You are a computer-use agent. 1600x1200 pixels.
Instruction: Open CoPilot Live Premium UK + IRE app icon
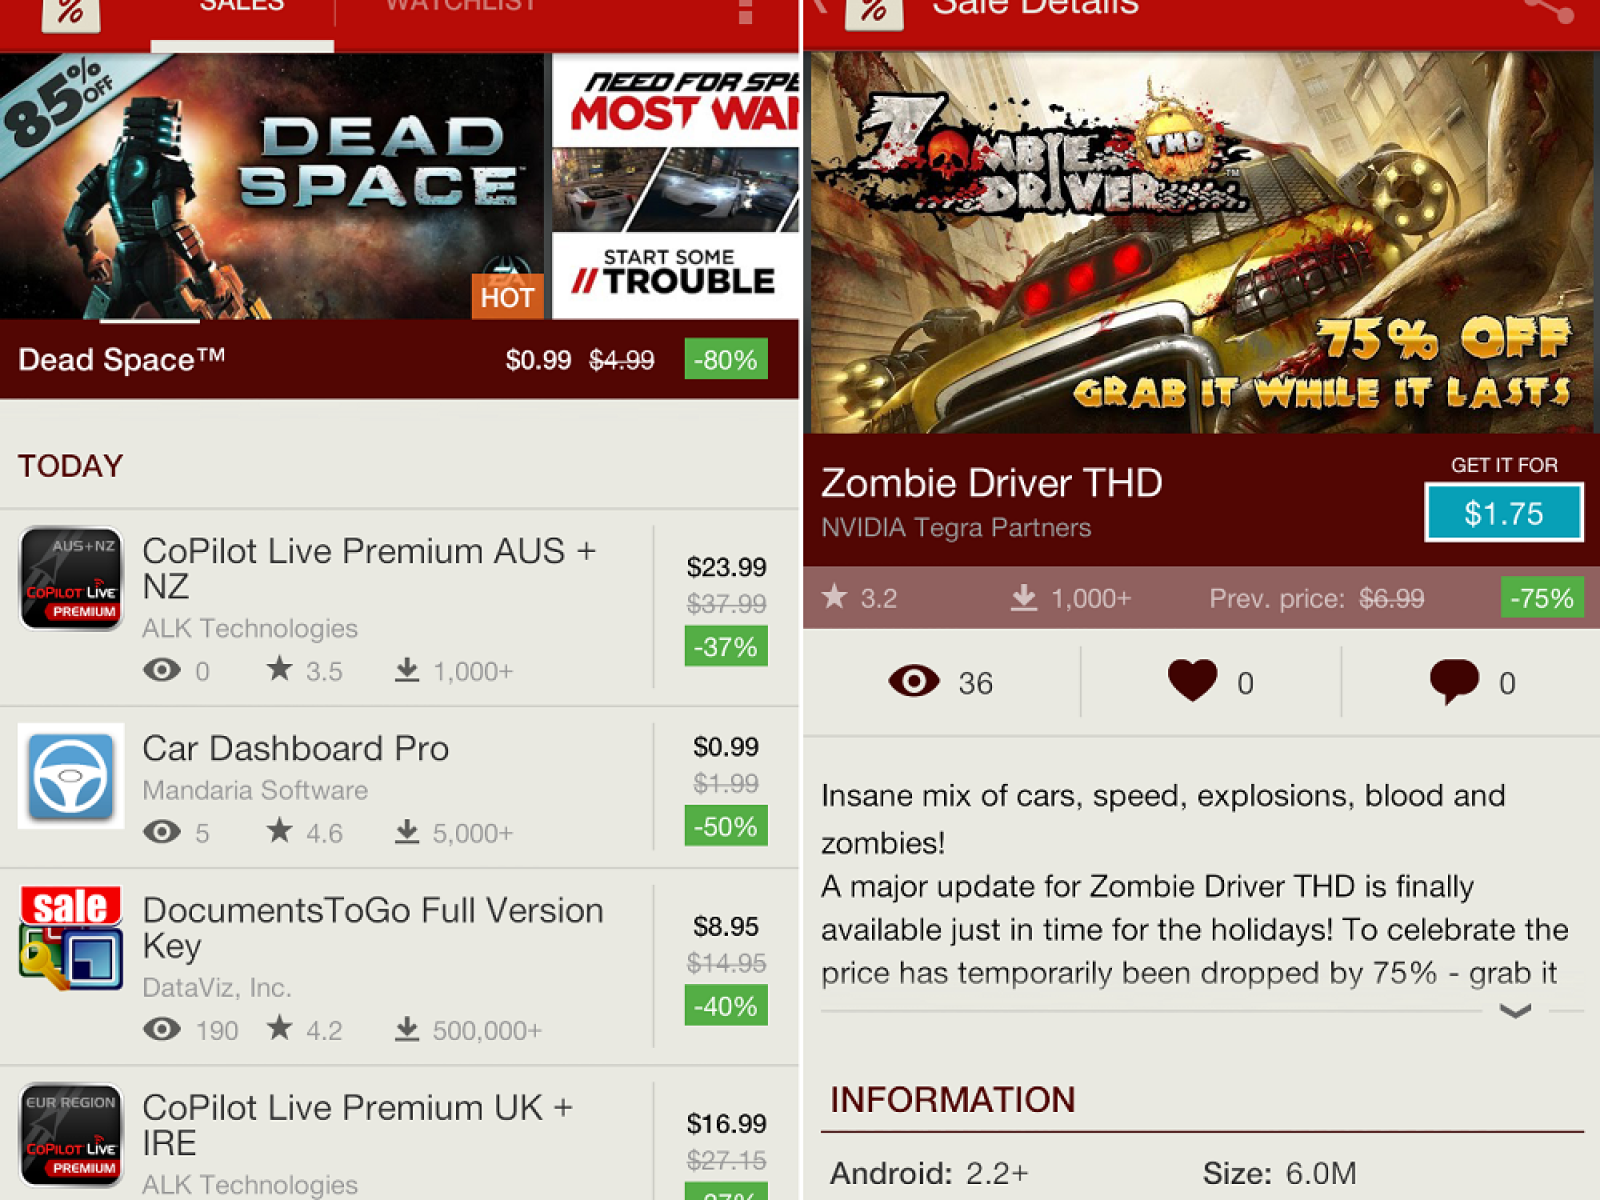pyautogui.click(x=71, y=1135)
